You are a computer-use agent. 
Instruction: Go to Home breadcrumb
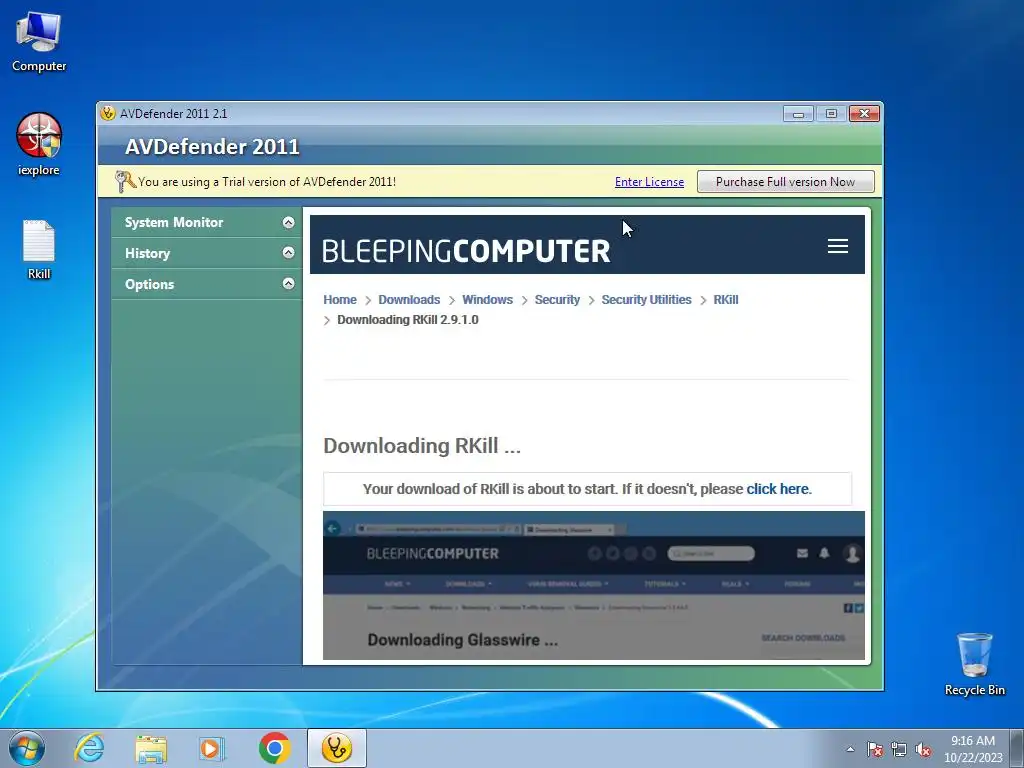(340, 300)
